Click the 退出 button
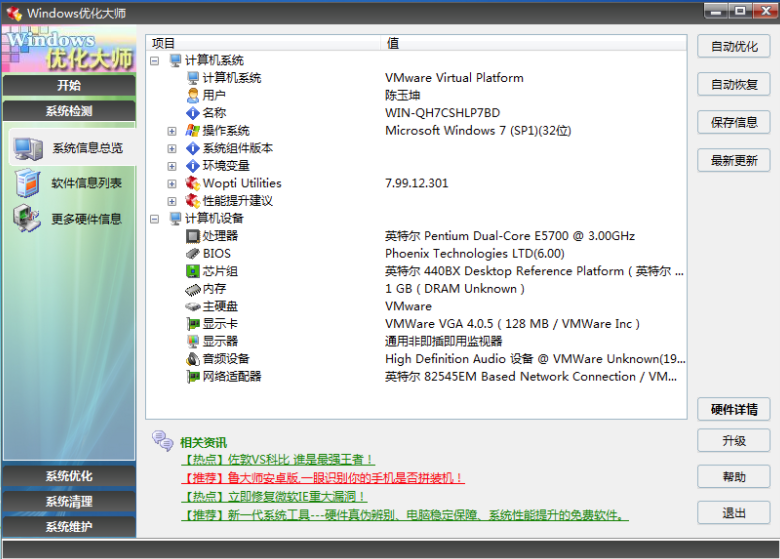The image size is (780, 559). (734, 513)
